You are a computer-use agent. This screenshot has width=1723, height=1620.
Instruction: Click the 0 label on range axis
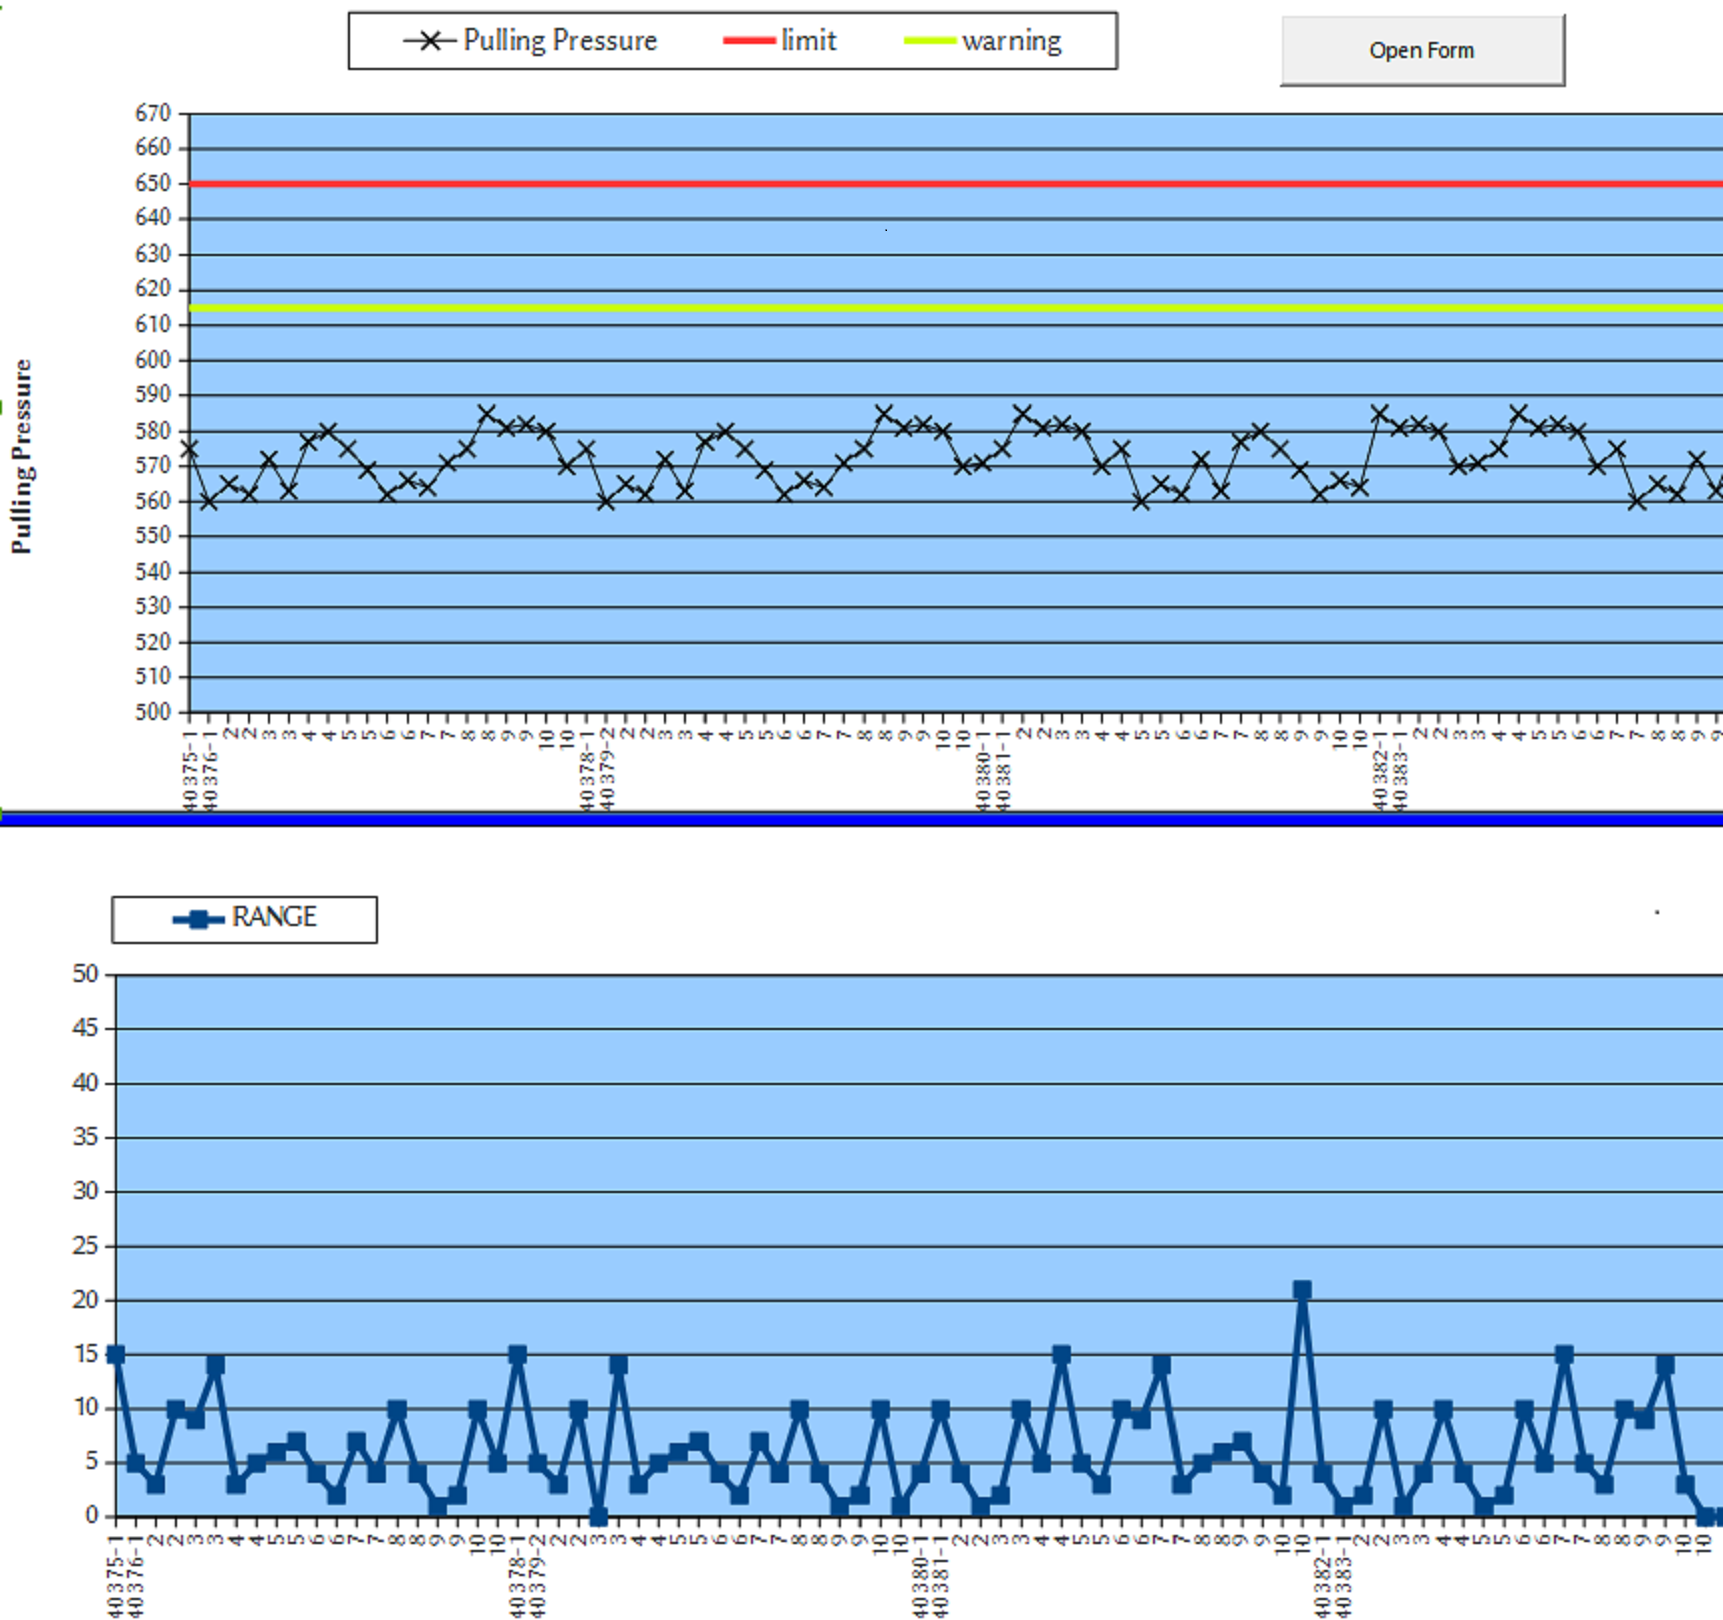[x=92, y=1516]
